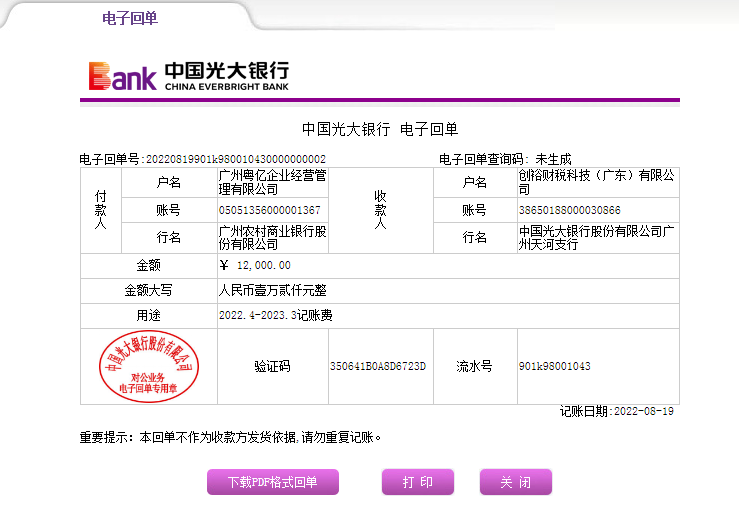Select payer account 0505135600001367

coord(269,210)
